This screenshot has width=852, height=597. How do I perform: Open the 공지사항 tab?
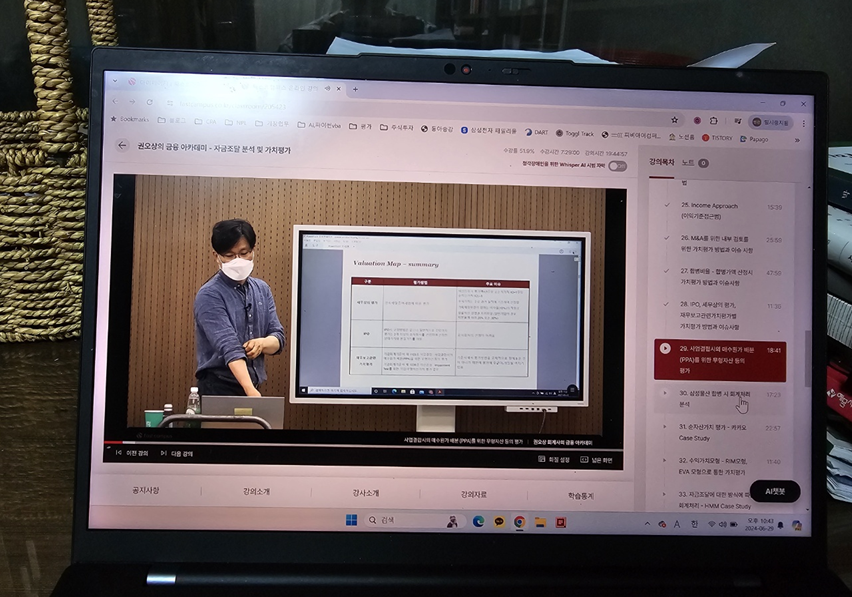coord(146,490)
